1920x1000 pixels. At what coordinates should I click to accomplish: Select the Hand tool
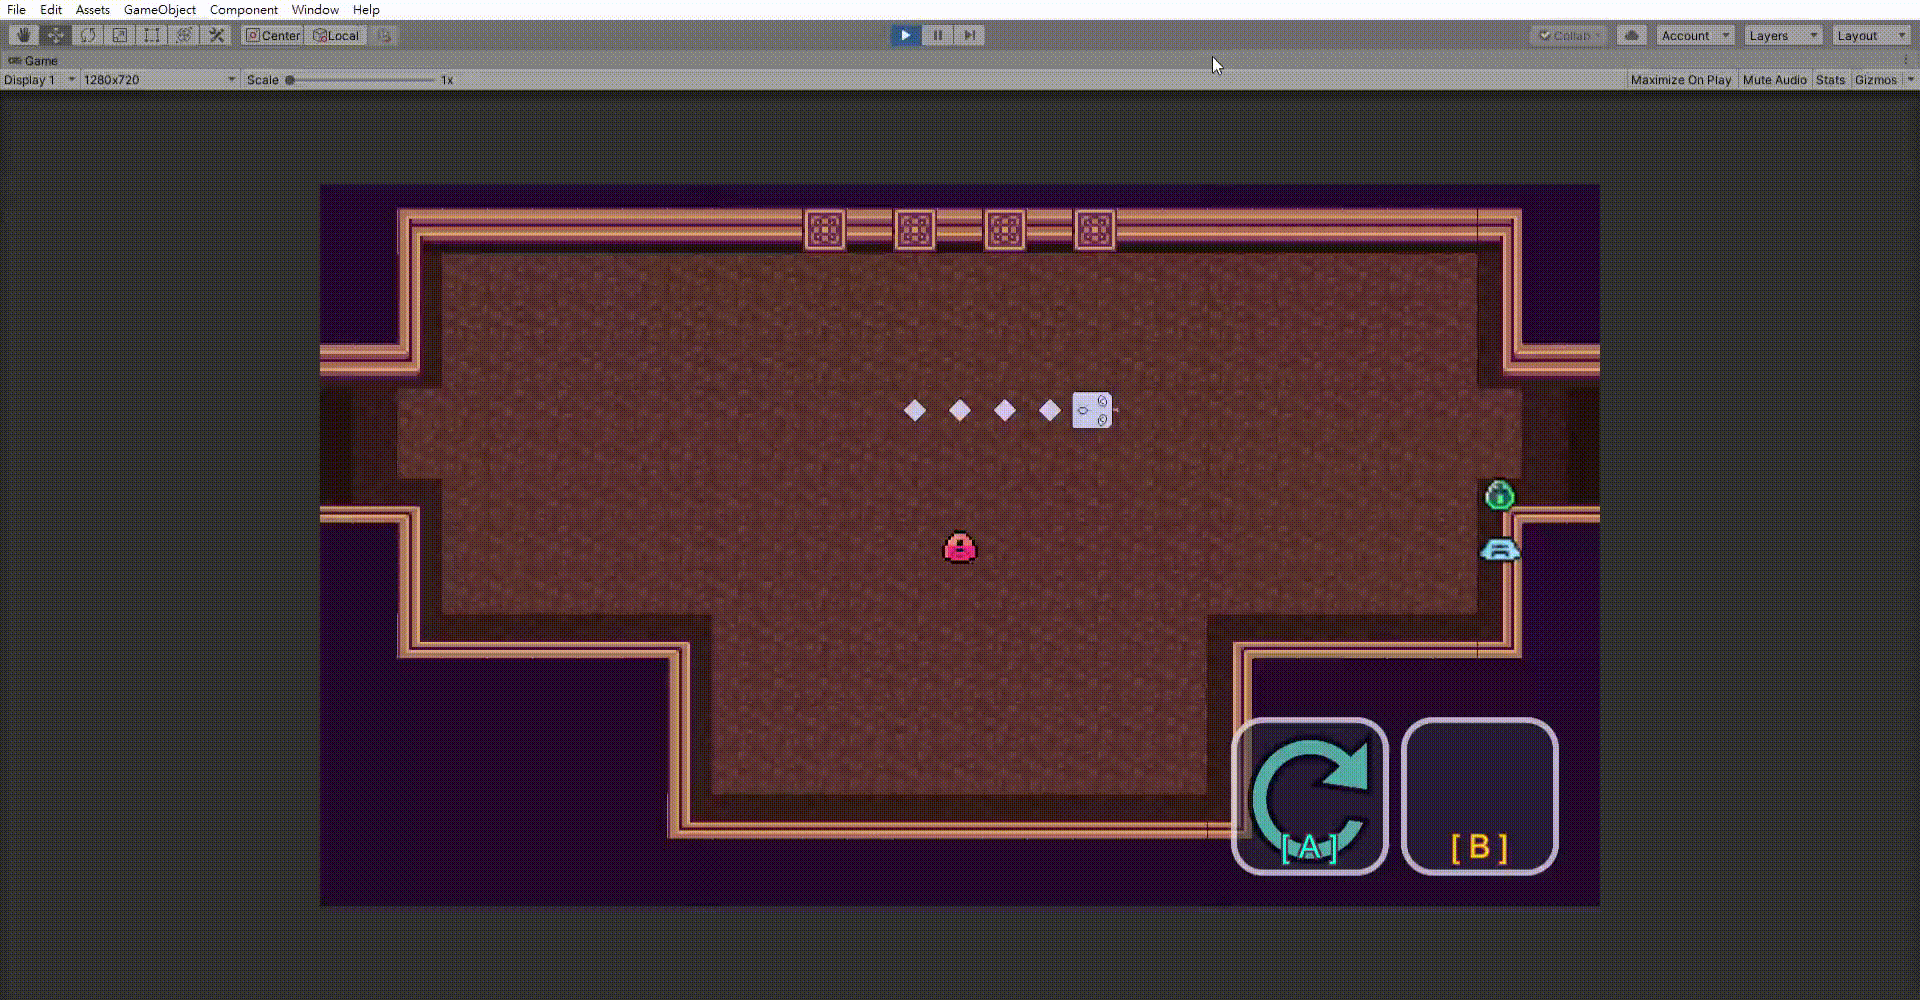pyautogui.click(x=23, y=35)
